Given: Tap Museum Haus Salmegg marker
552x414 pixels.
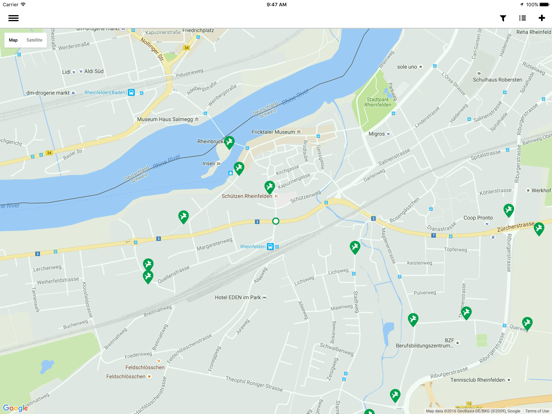Looking at the screenshot, I should (x=196, y=119).
